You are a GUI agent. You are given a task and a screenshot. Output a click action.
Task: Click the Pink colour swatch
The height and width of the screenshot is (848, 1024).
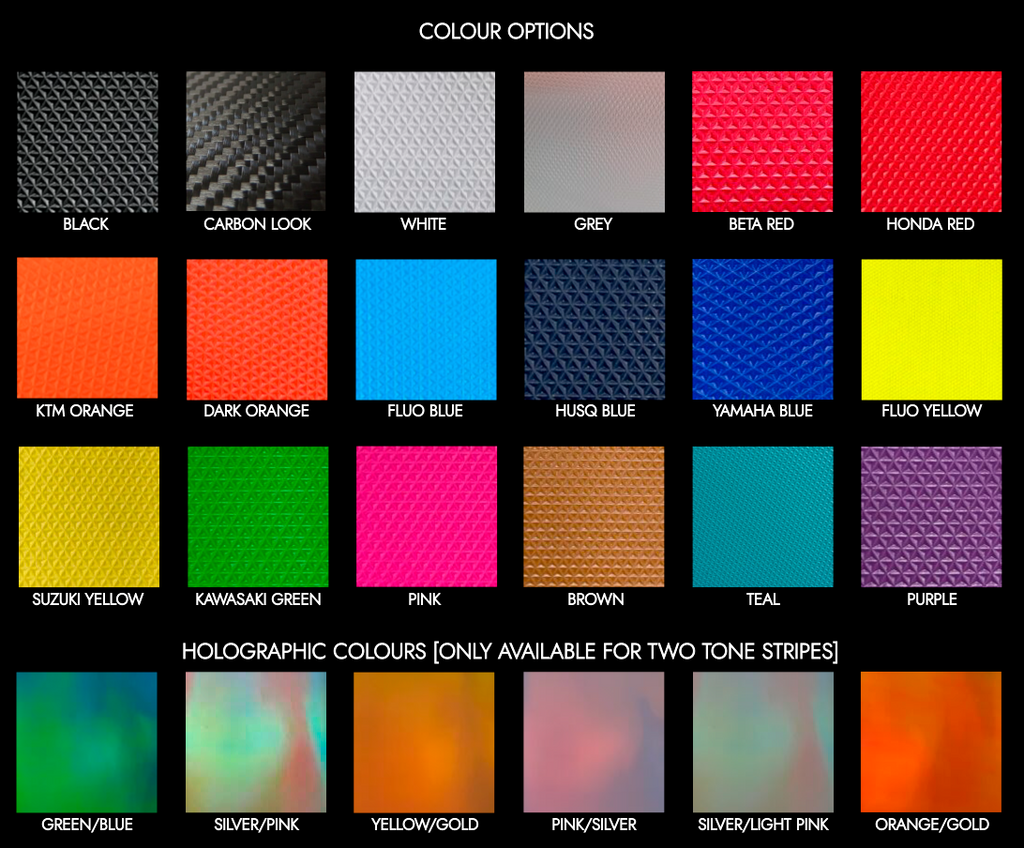[x=426, y=517]
